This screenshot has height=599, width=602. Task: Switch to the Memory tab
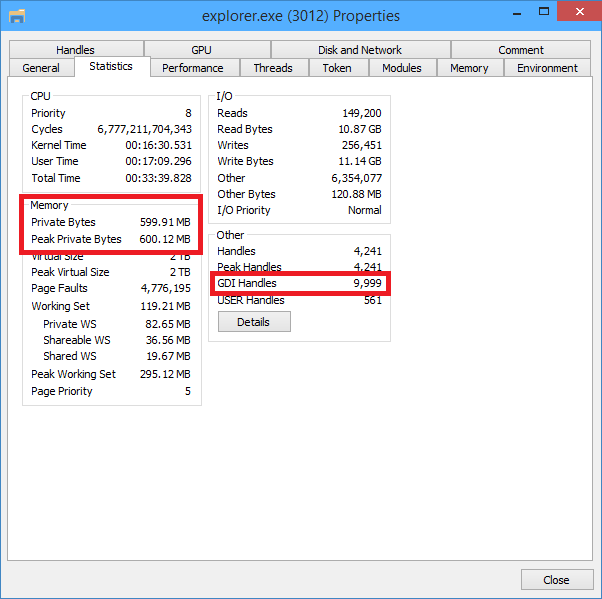click(470, 68)
